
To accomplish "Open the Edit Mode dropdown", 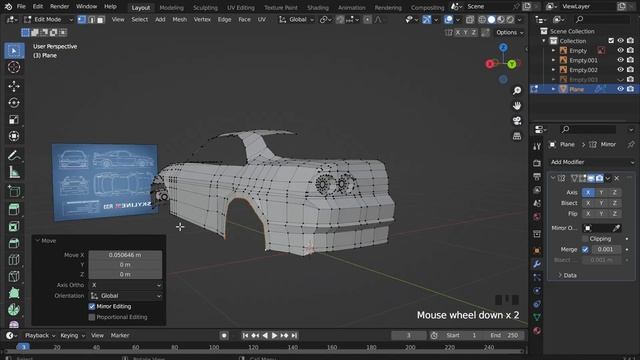I will pos(48,20).
